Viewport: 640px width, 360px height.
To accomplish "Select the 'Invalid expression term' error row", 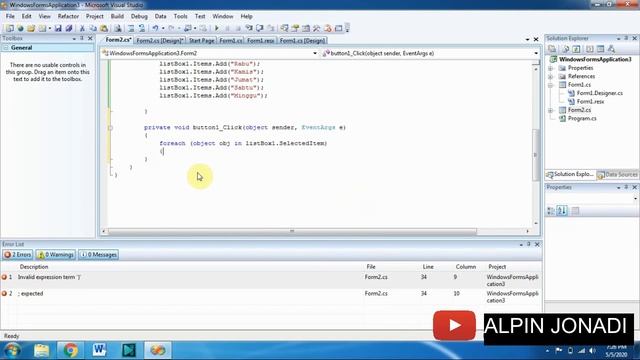I will (x=271, y=280).
